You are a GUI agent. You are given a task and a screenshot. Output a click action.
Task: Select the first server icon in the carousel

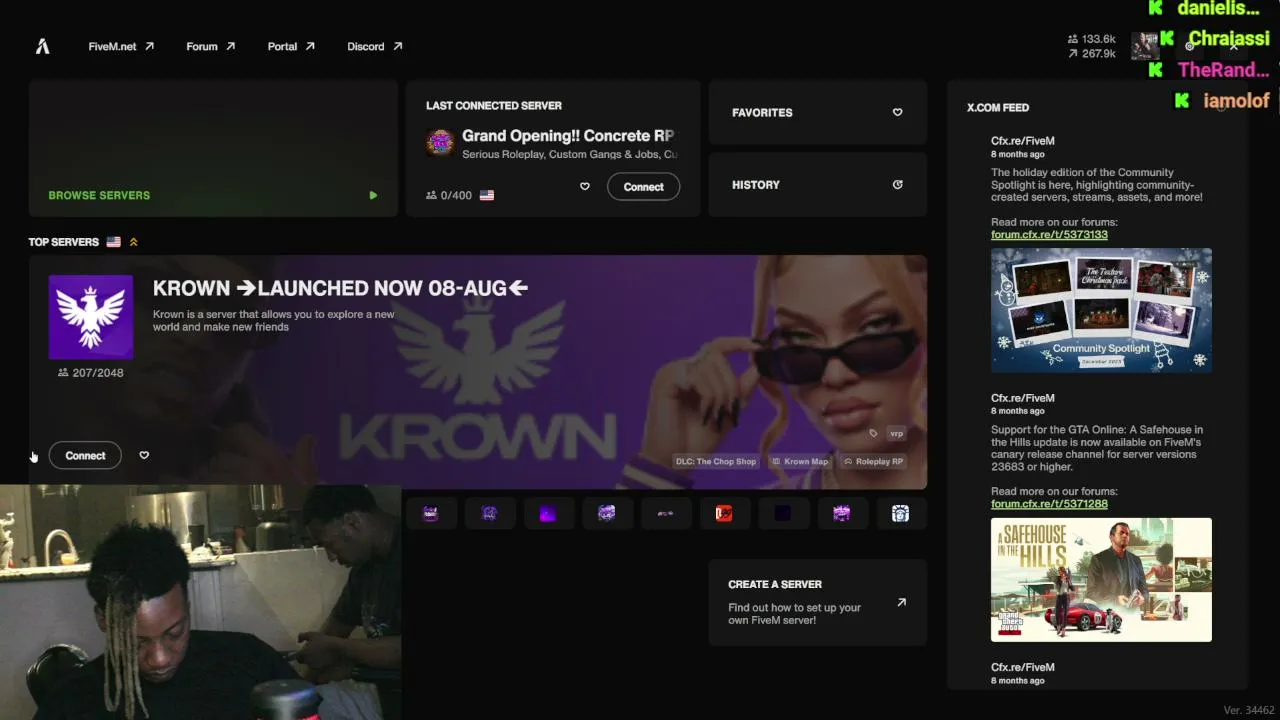[x=431, y=513]
